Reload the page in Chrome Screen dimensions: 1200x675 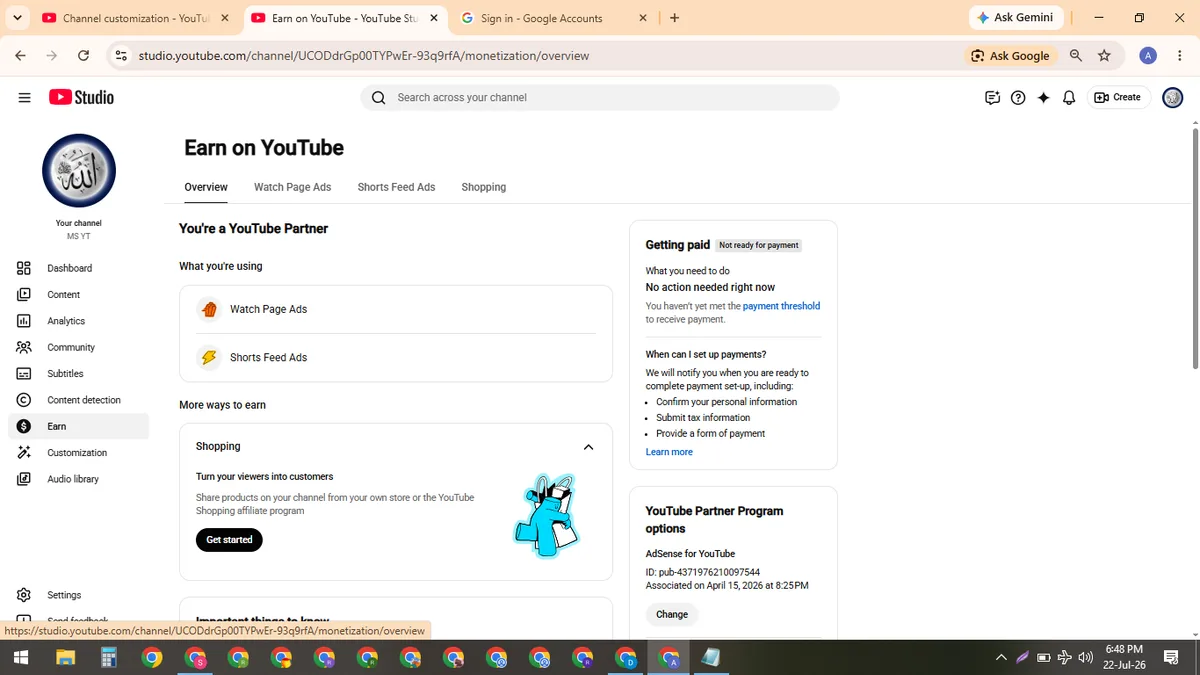(x=83, y=56)
